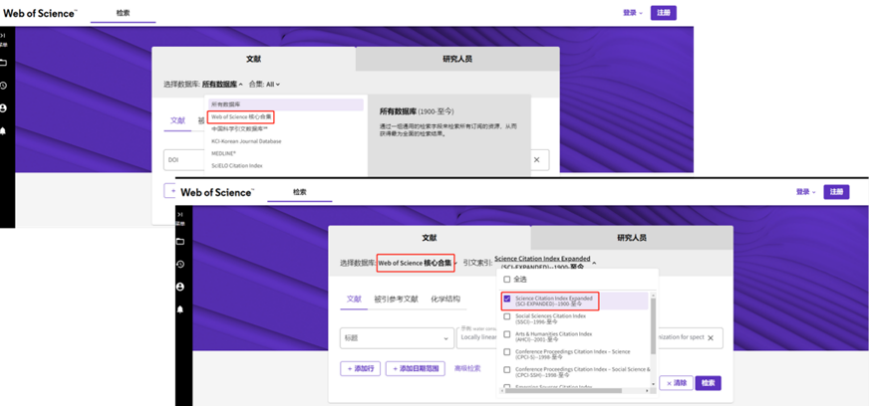Check Arts & Humanities Citation Index box
Image resolution: width=870 pixels, height=407 pixels.
pyautogui.click(x=507, y=334)
